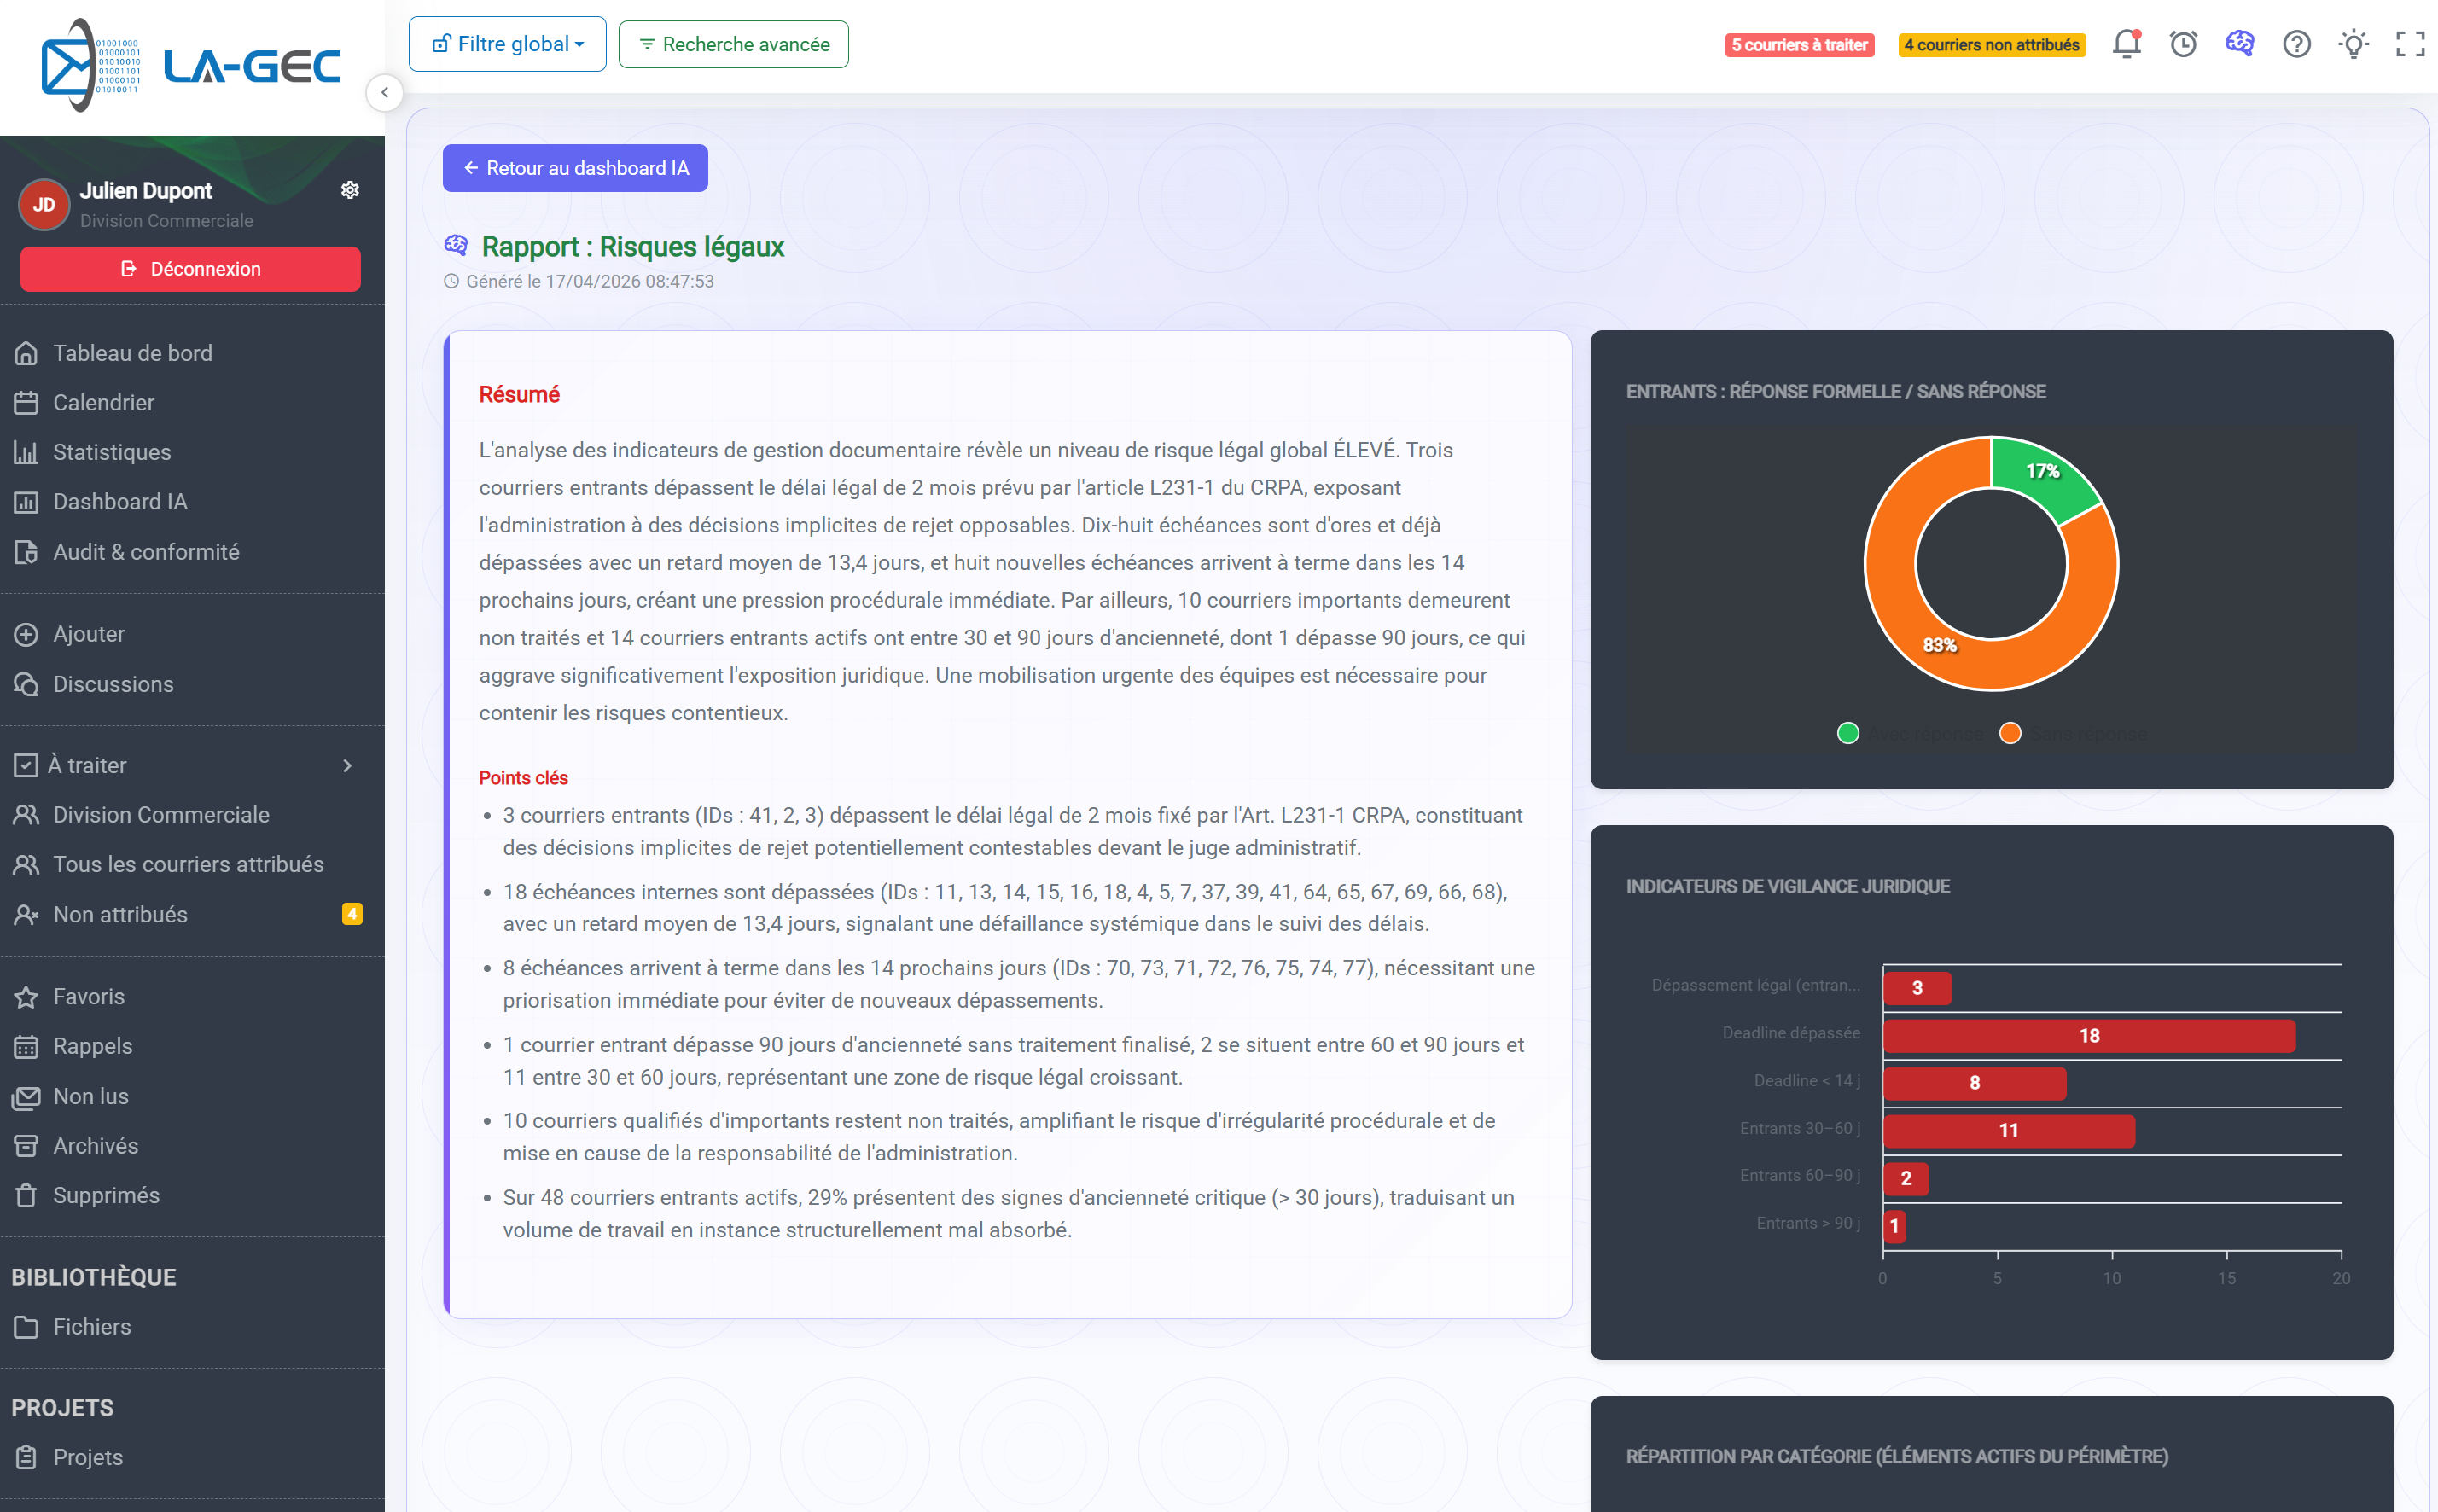Click the '5 courriers à traiter' badge
Screen dimensions: 2438x1512
click(x=1798, y=44)
